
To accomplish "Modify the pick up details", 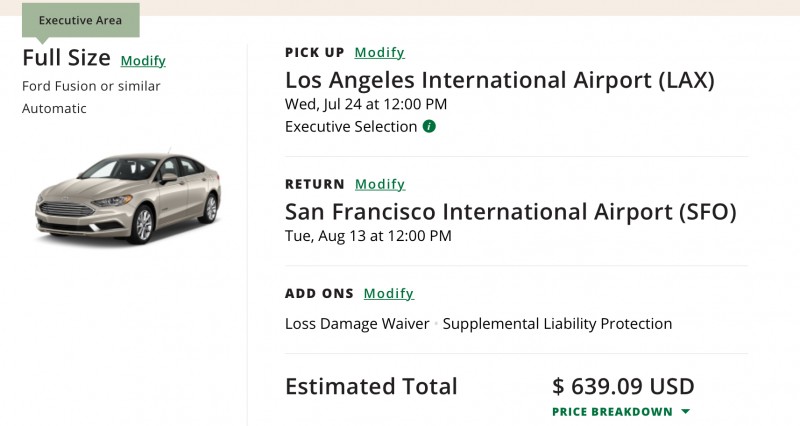I will click(379, 53).
